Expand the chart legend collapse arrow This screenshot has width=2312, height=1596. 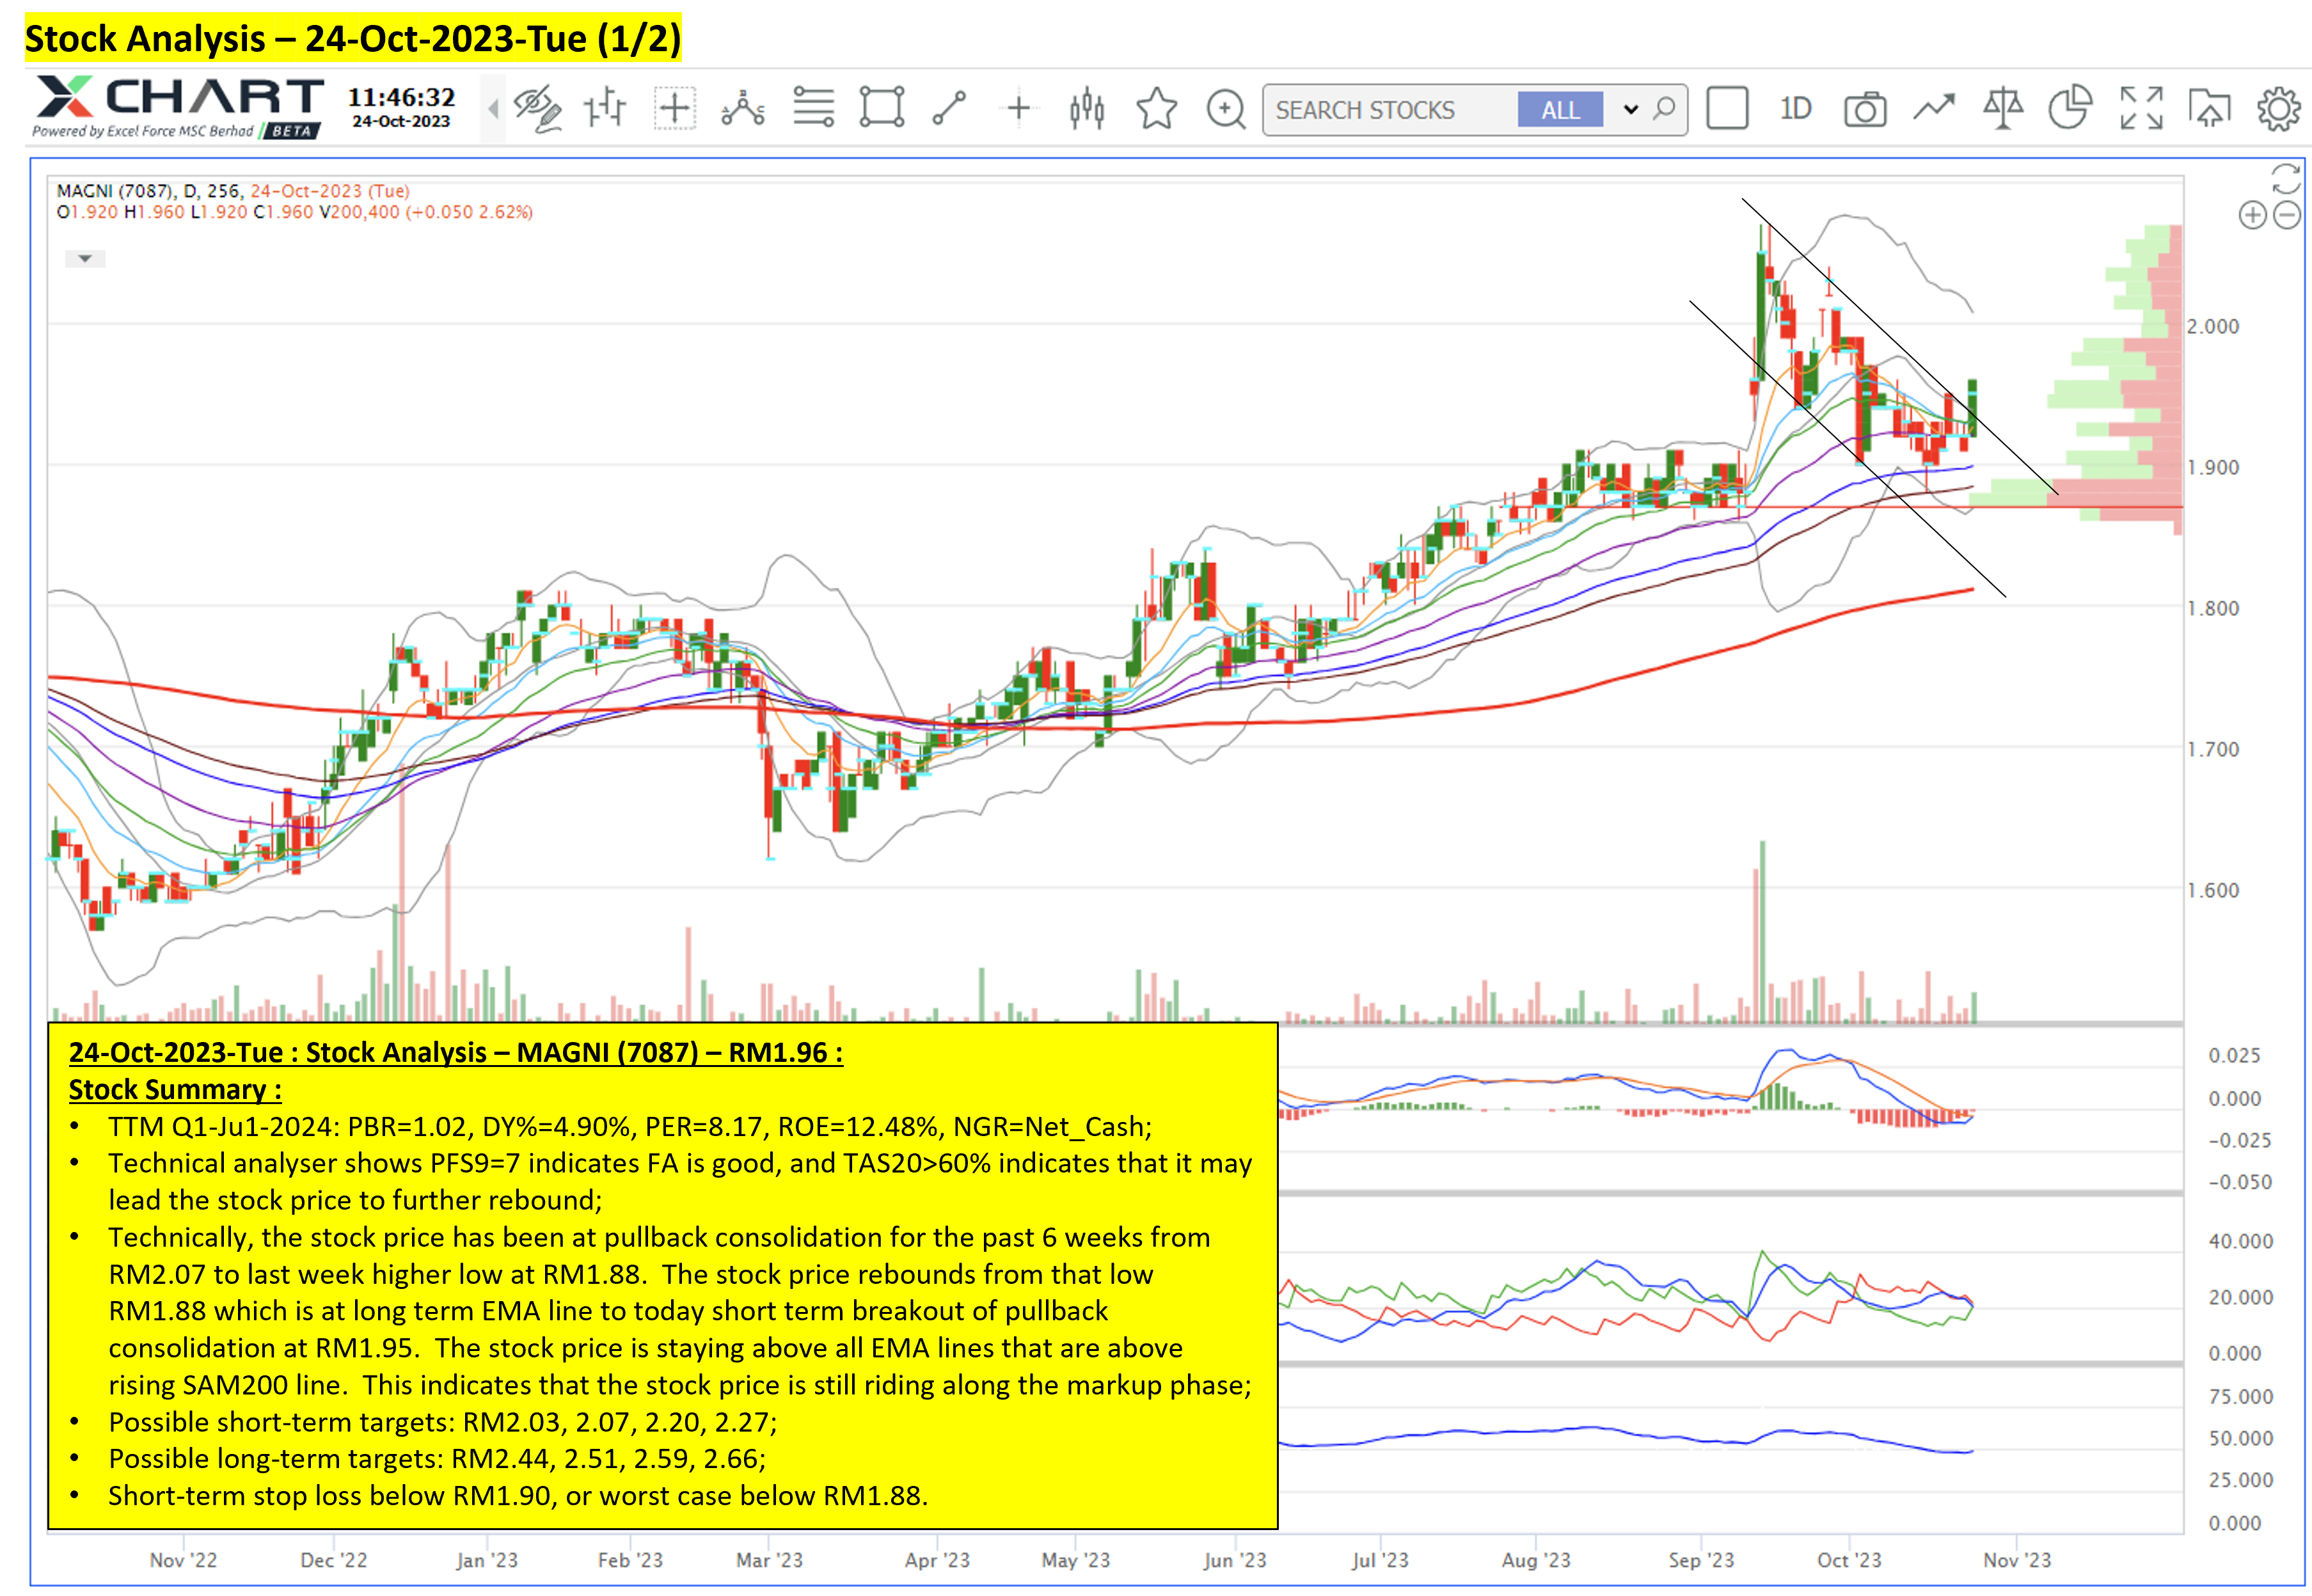[x=85, y=259]
